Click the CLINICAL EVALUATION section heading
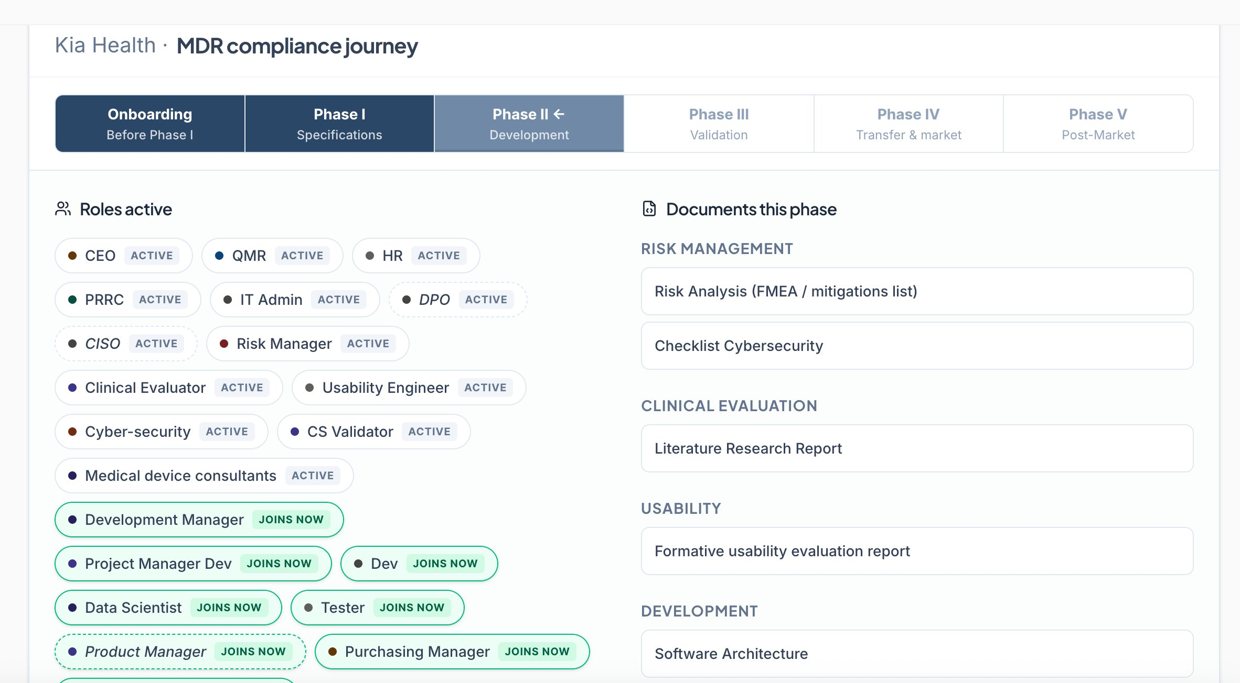Screen dimensions: 1240x683 tap(729, 405)
